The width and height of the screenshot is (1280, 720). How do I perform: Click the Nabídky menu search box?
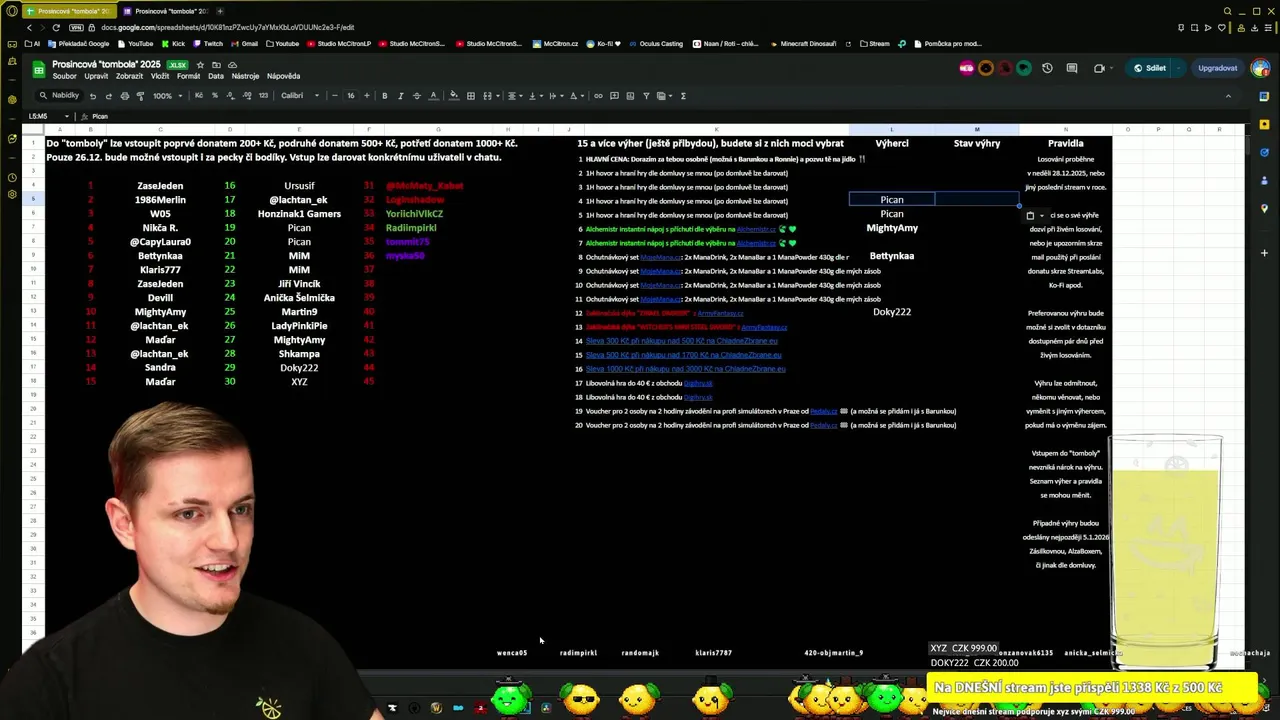pyautogui.click(x=58, y=96)
